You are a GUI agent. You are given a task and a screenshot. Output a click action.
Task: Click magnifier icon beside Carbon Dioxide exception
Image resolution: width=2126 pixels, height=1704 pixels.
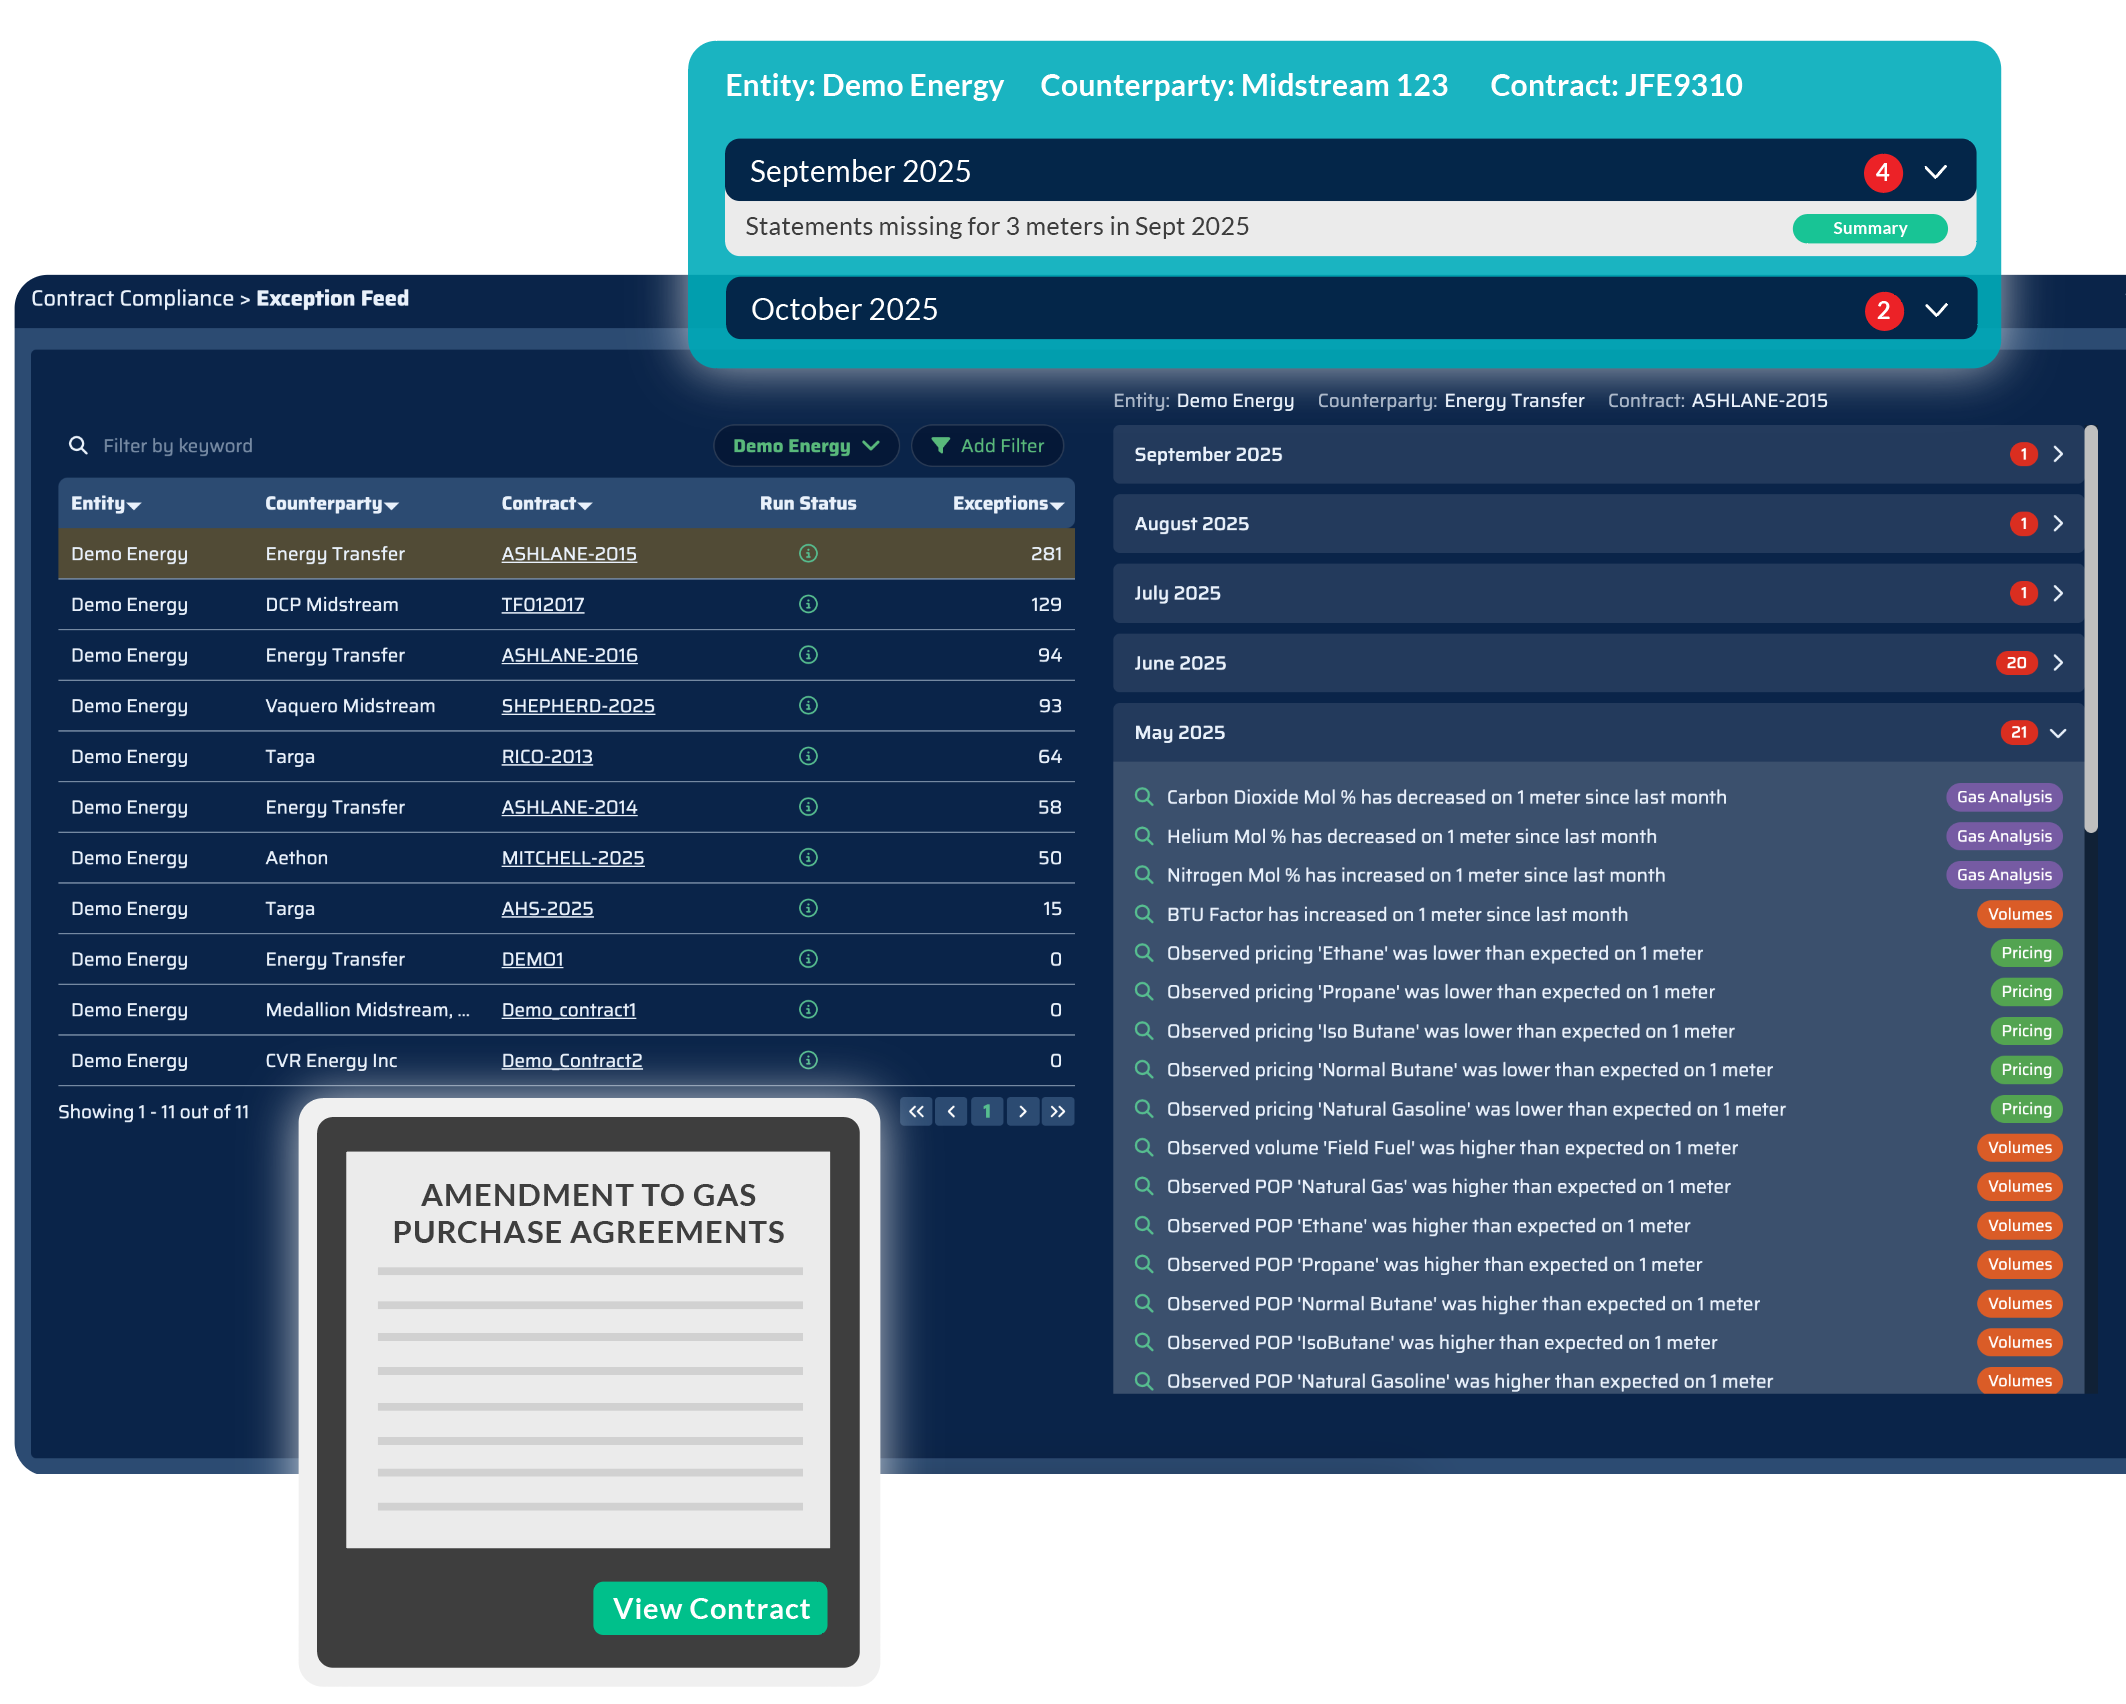pyautogui.click(x=1143, y=797)
